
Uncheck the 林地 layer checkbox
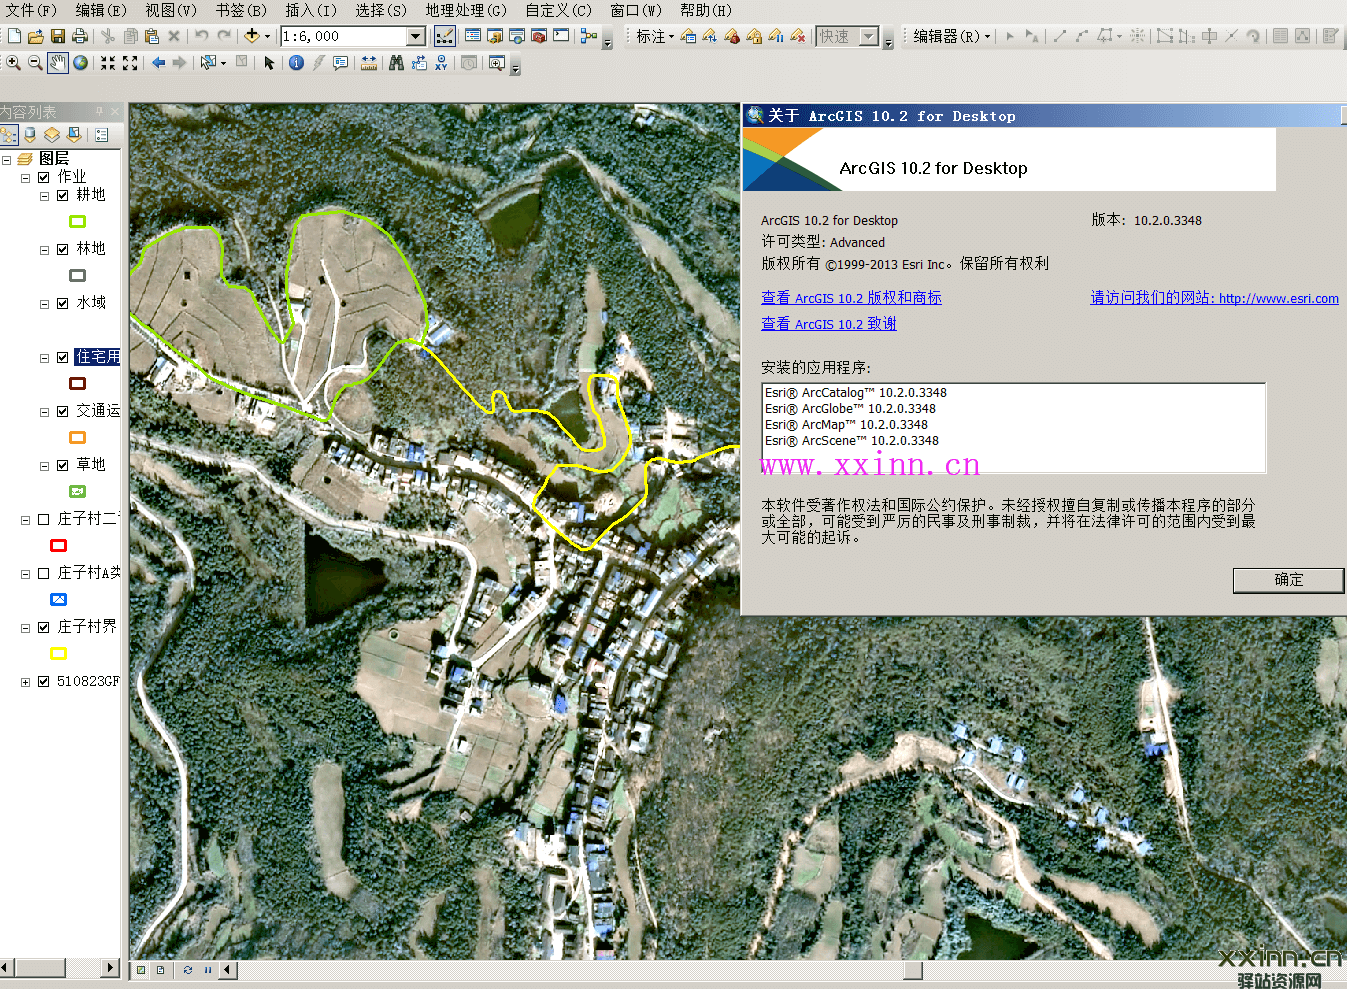pyautogui.click(x=63, y=249)
